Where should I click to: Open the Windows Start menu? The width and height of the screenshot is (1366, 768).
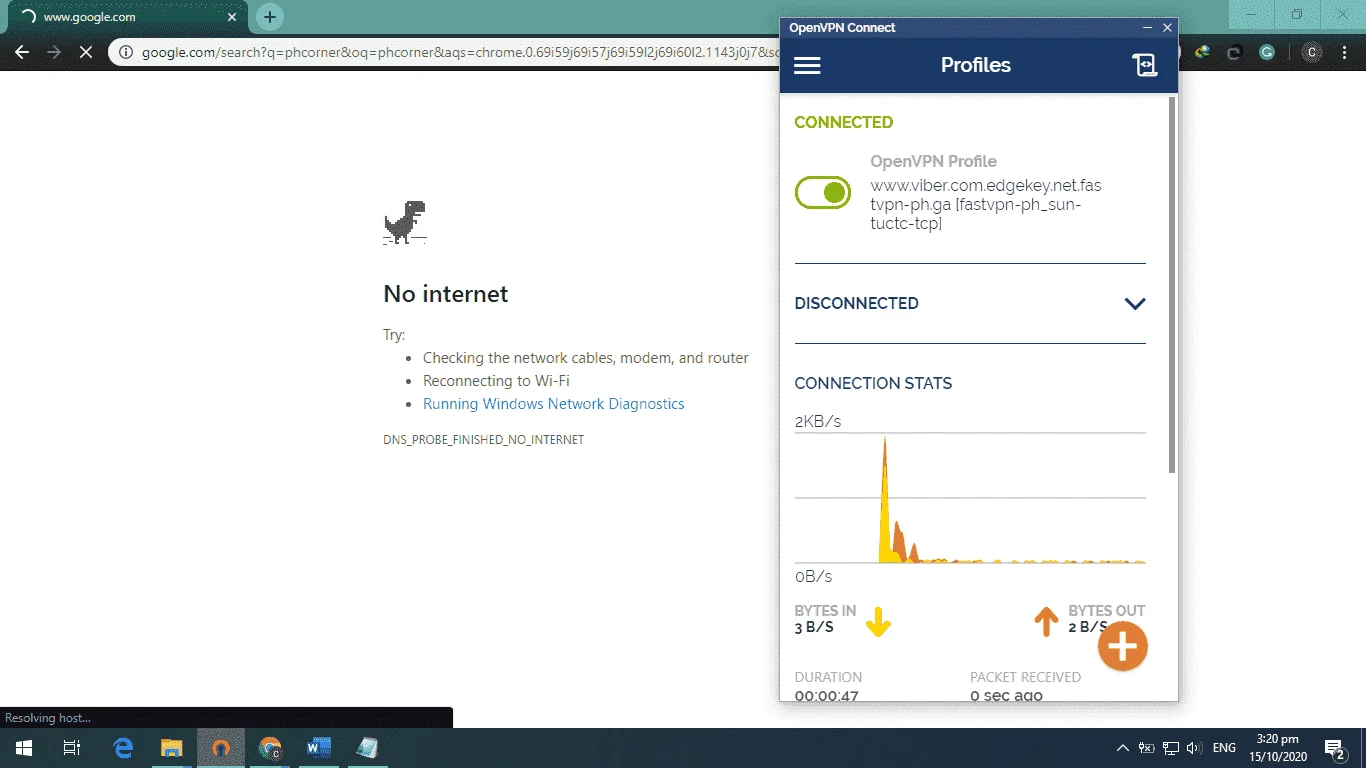(23, 748)
